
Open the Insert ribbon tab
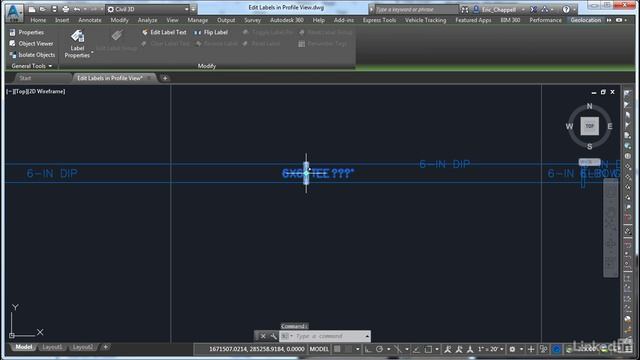pyautogui.click(x=62, y=20)
